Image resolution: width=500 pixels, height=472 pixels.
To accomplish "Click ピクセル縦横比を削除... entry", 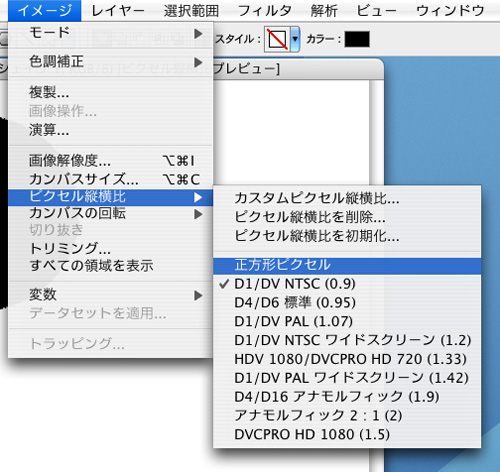I will (x=347, y=217).
